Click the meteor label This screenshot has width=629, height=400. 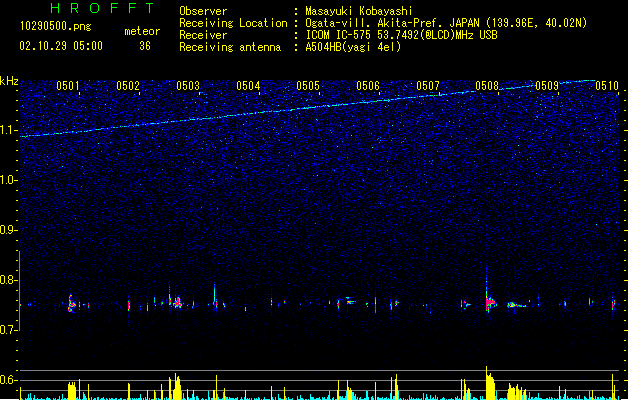[x=142, y=31]
